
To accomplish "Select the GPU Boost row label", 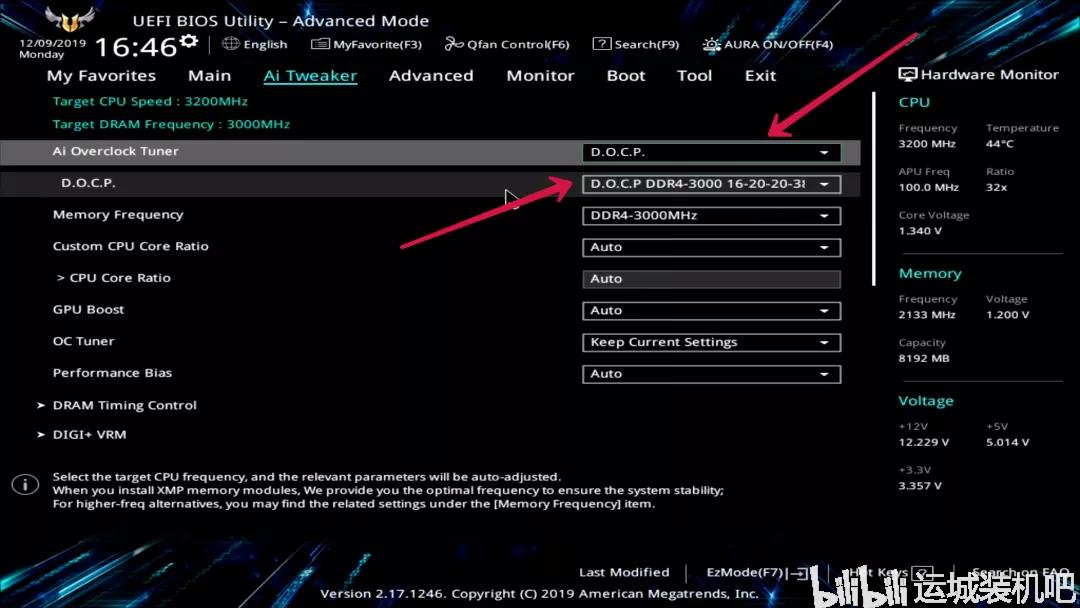I will pos(88,309).
